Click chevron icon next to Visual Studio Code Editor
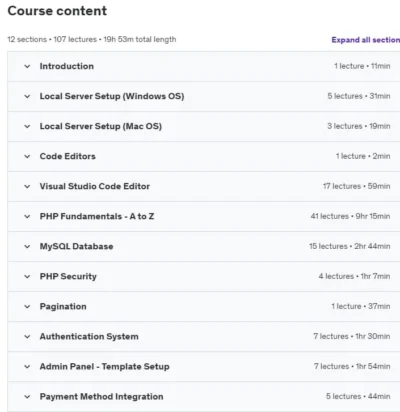The width and height of the screenshot is (400, 412). coord(27,186)
